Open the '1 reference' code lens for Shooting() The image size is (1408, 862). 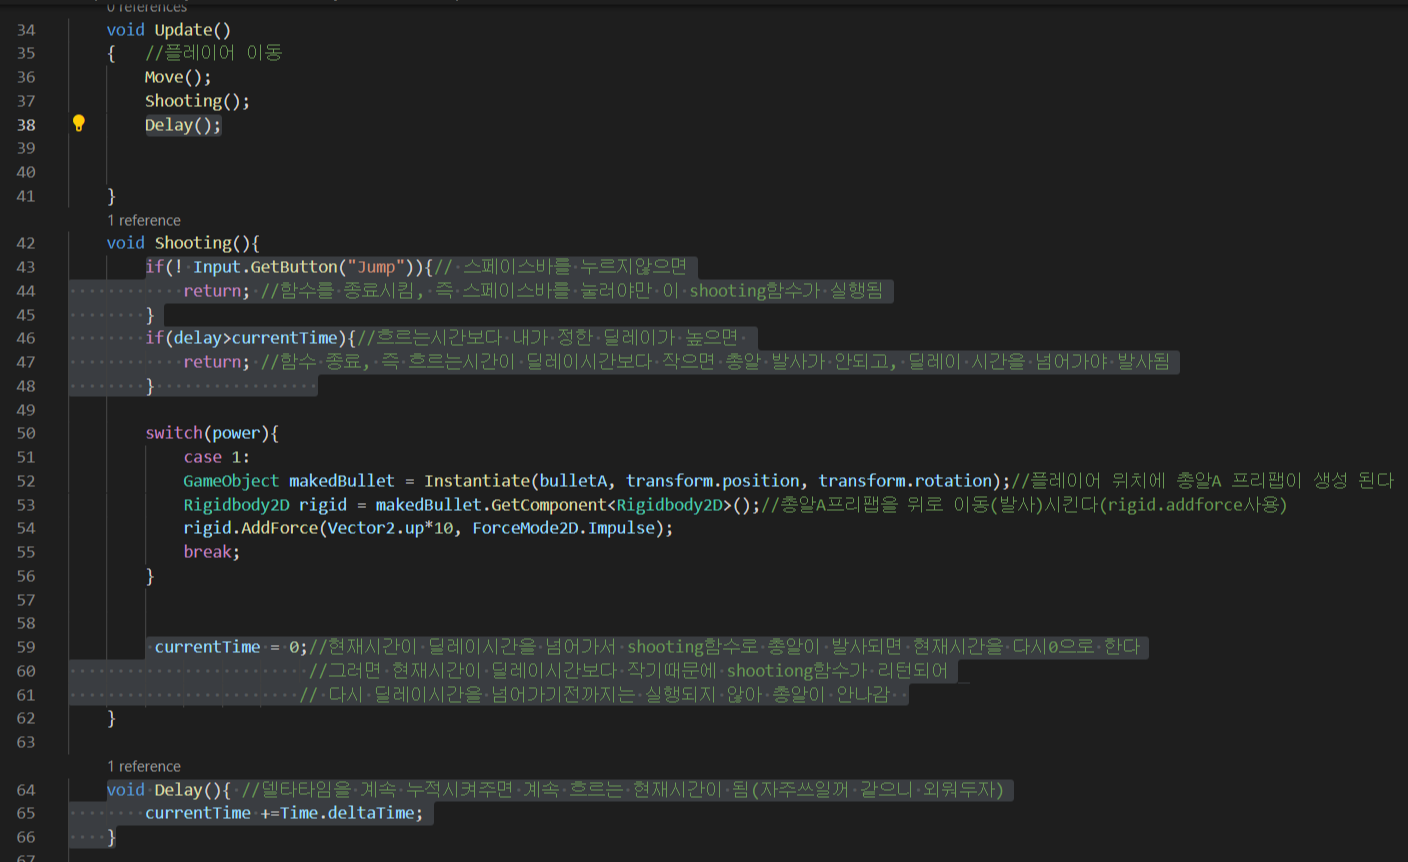coord(144,220)
